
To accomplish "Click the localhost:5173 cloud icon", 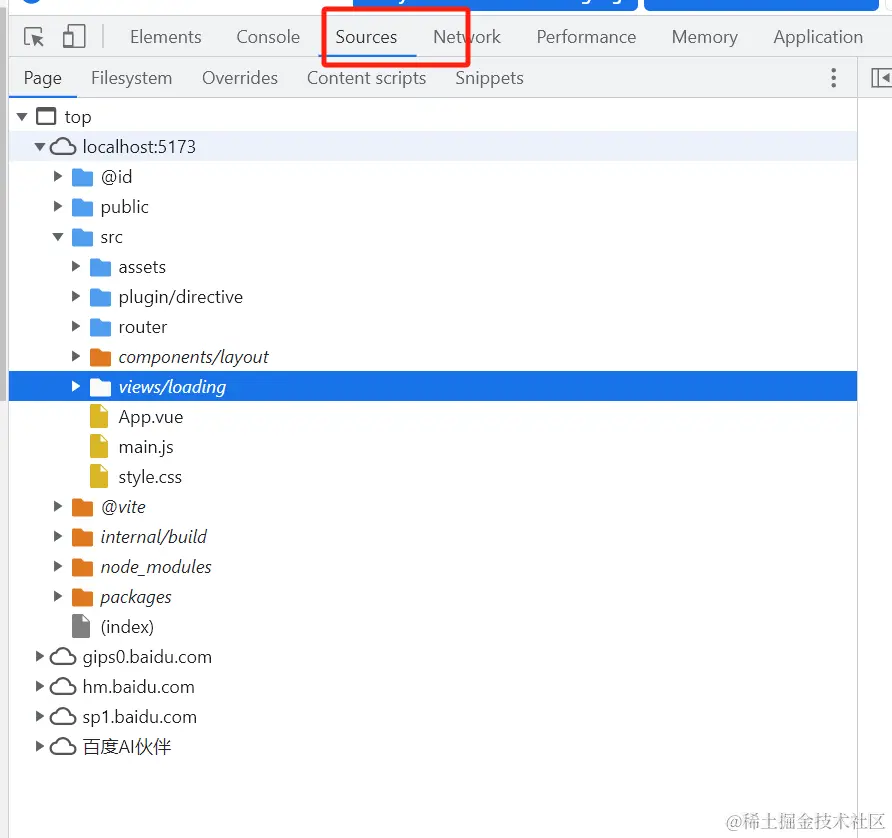I will pos(63,147).
